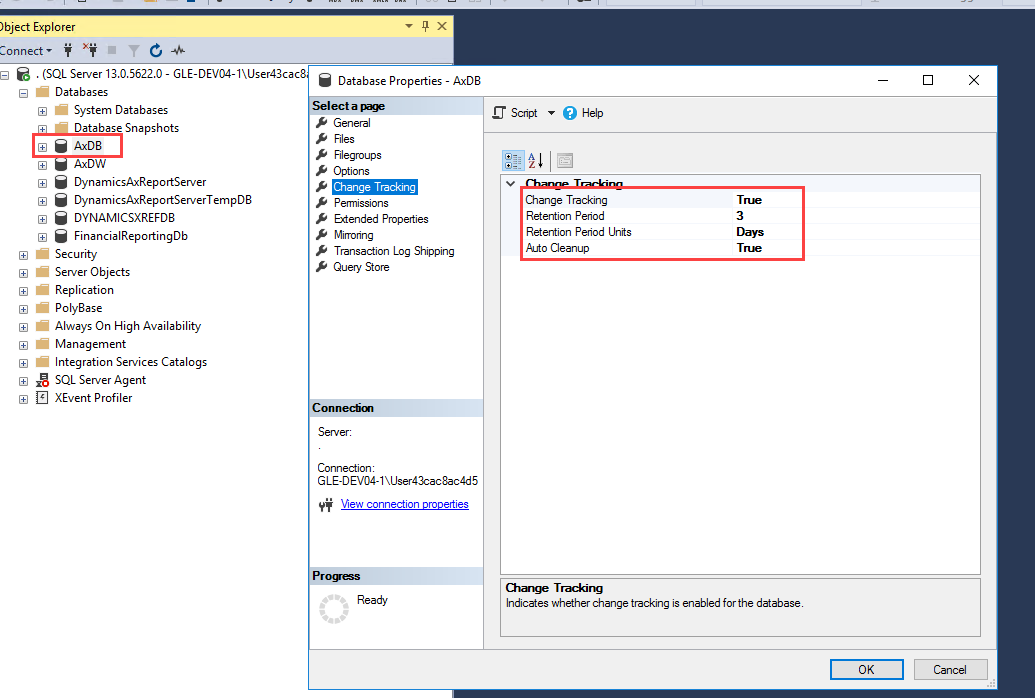Open the Connect dropdown in Object Explorer

[x=26, y=50]
